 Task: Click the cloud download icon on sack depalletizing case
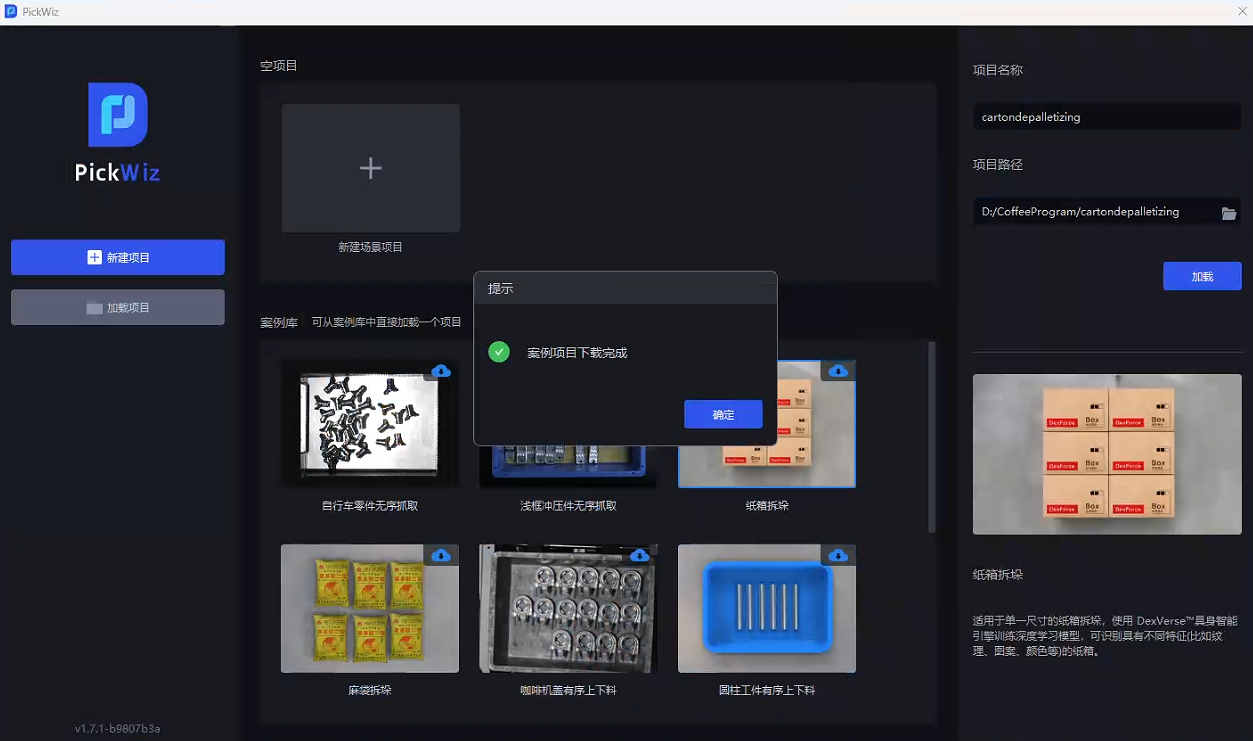pos(441,555)
